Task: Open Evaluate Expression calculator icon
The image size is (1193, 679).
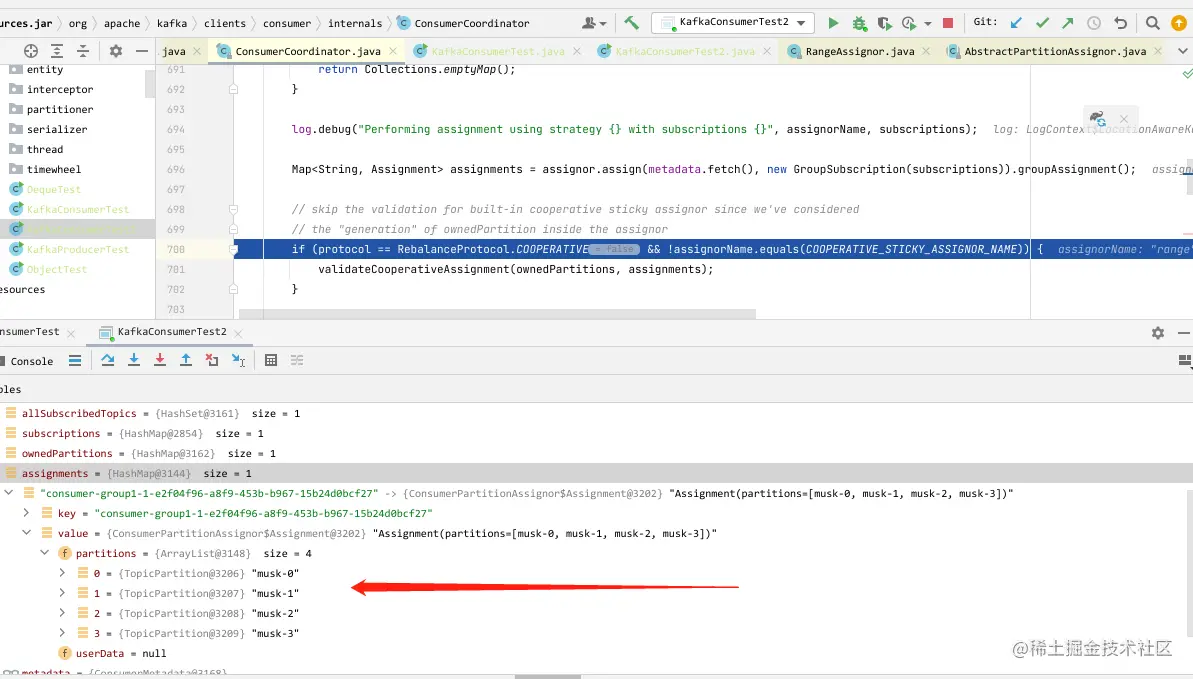Action: pos(271,360)
